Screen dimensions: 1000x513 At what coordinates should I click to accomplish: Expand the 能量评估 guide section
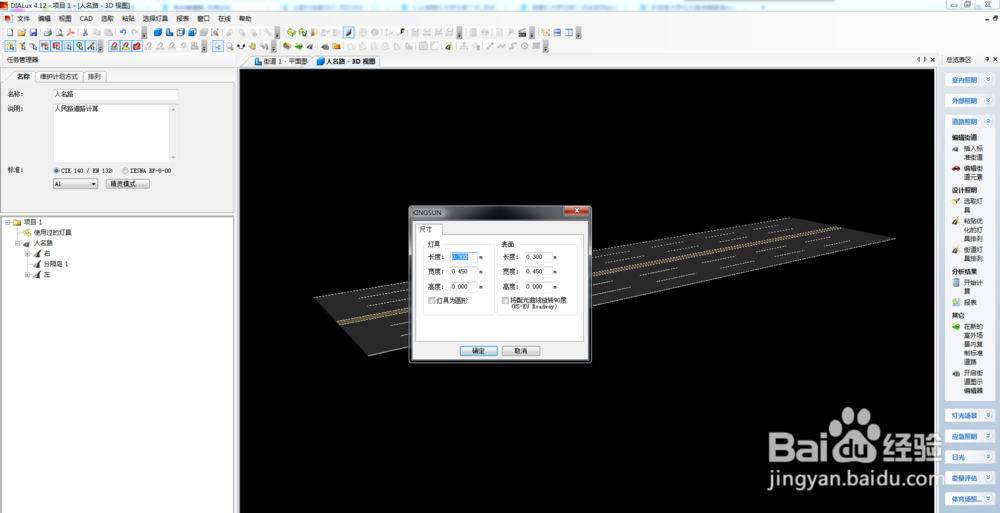[988, 477]
